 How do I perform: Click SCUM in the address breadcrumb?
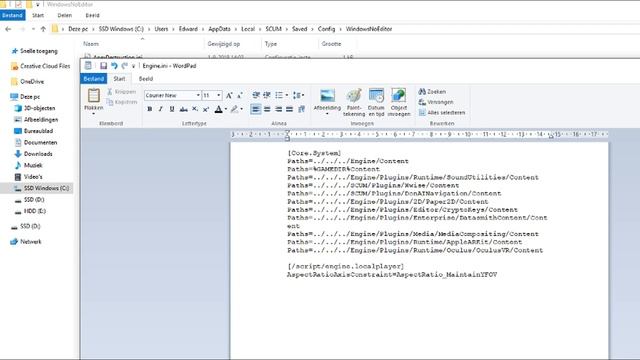coord(273,29)
